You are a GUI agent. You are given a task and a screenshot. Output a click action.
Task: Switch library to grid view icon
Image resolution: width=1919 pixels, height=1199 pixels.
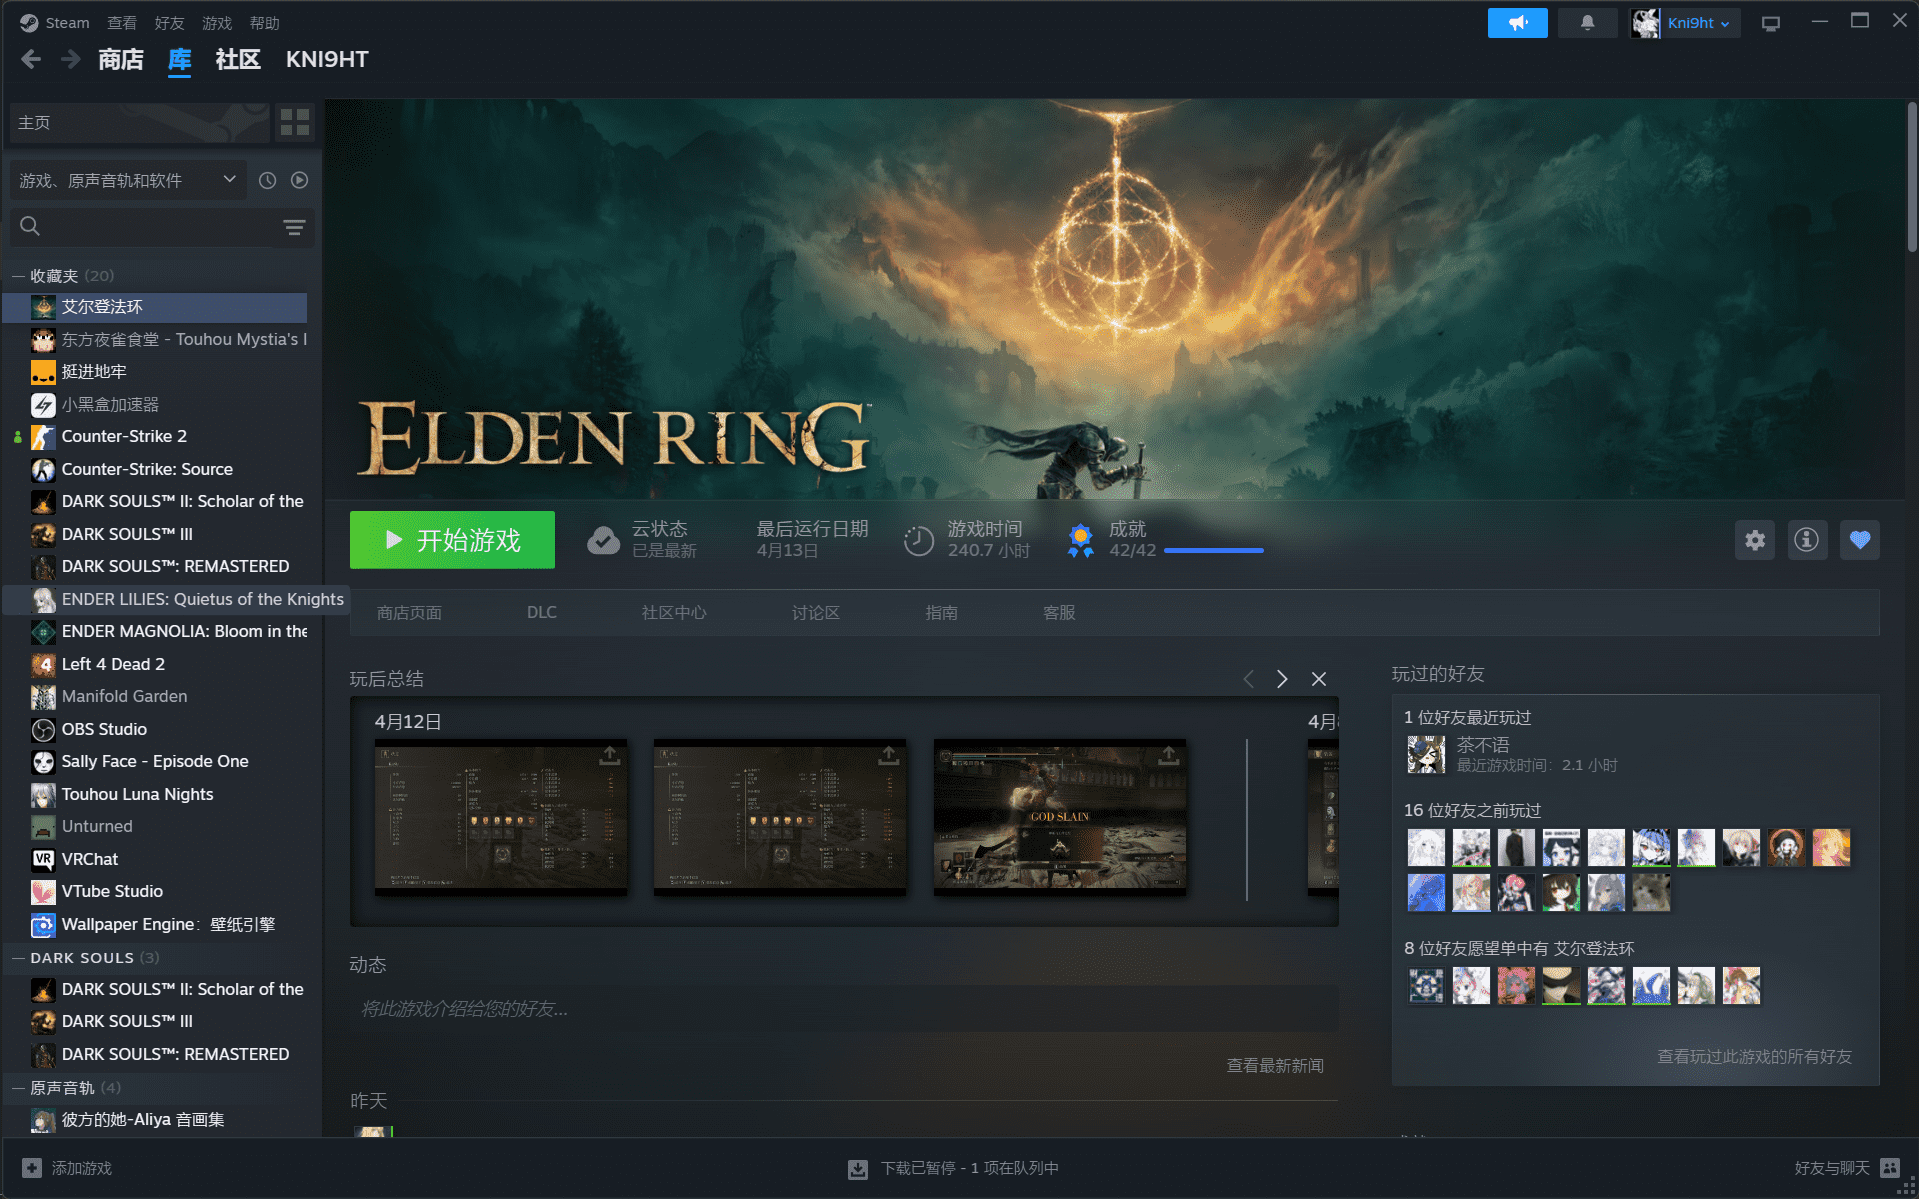pyautogui.click(x=295, y=123)
